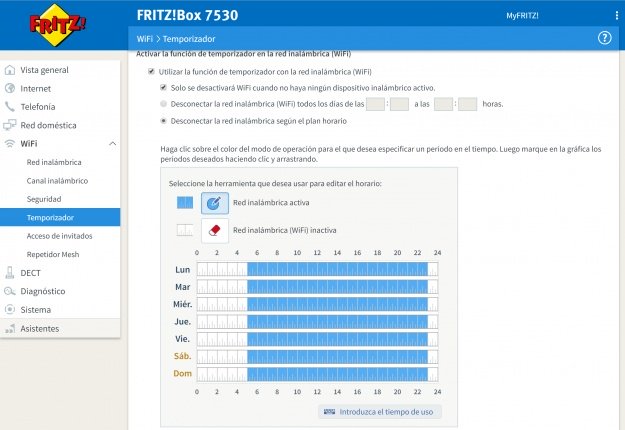Click end hour input field
The height and width of the screenshot is (430, 625).
click(x=443, y=104)
